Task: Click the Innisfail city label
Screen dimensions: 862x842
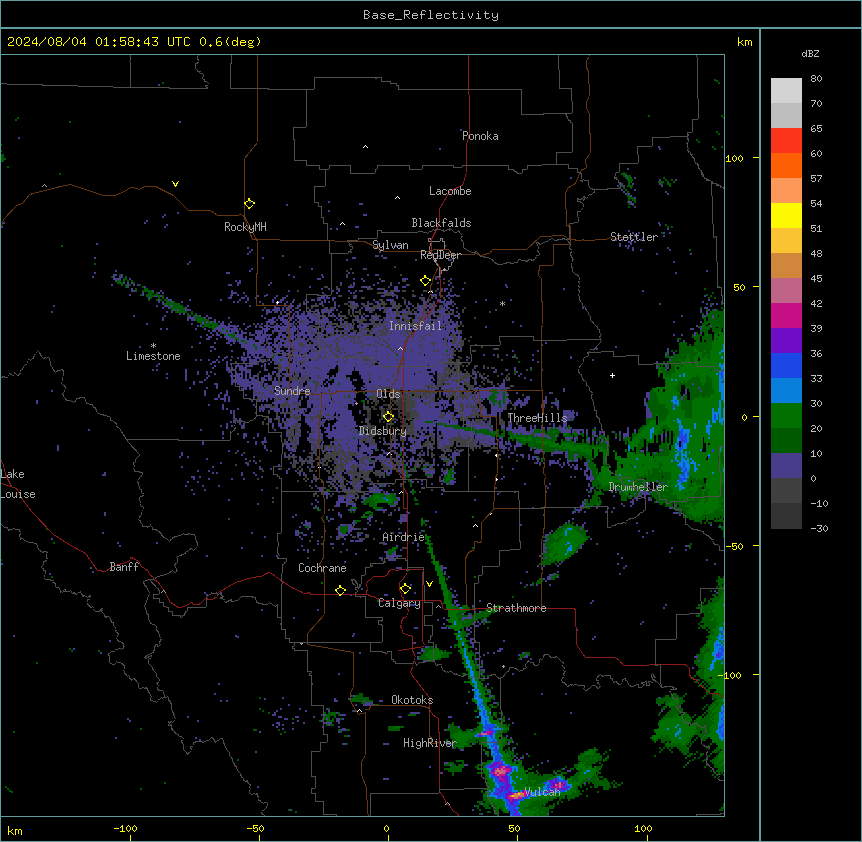Action: (415, 326)
